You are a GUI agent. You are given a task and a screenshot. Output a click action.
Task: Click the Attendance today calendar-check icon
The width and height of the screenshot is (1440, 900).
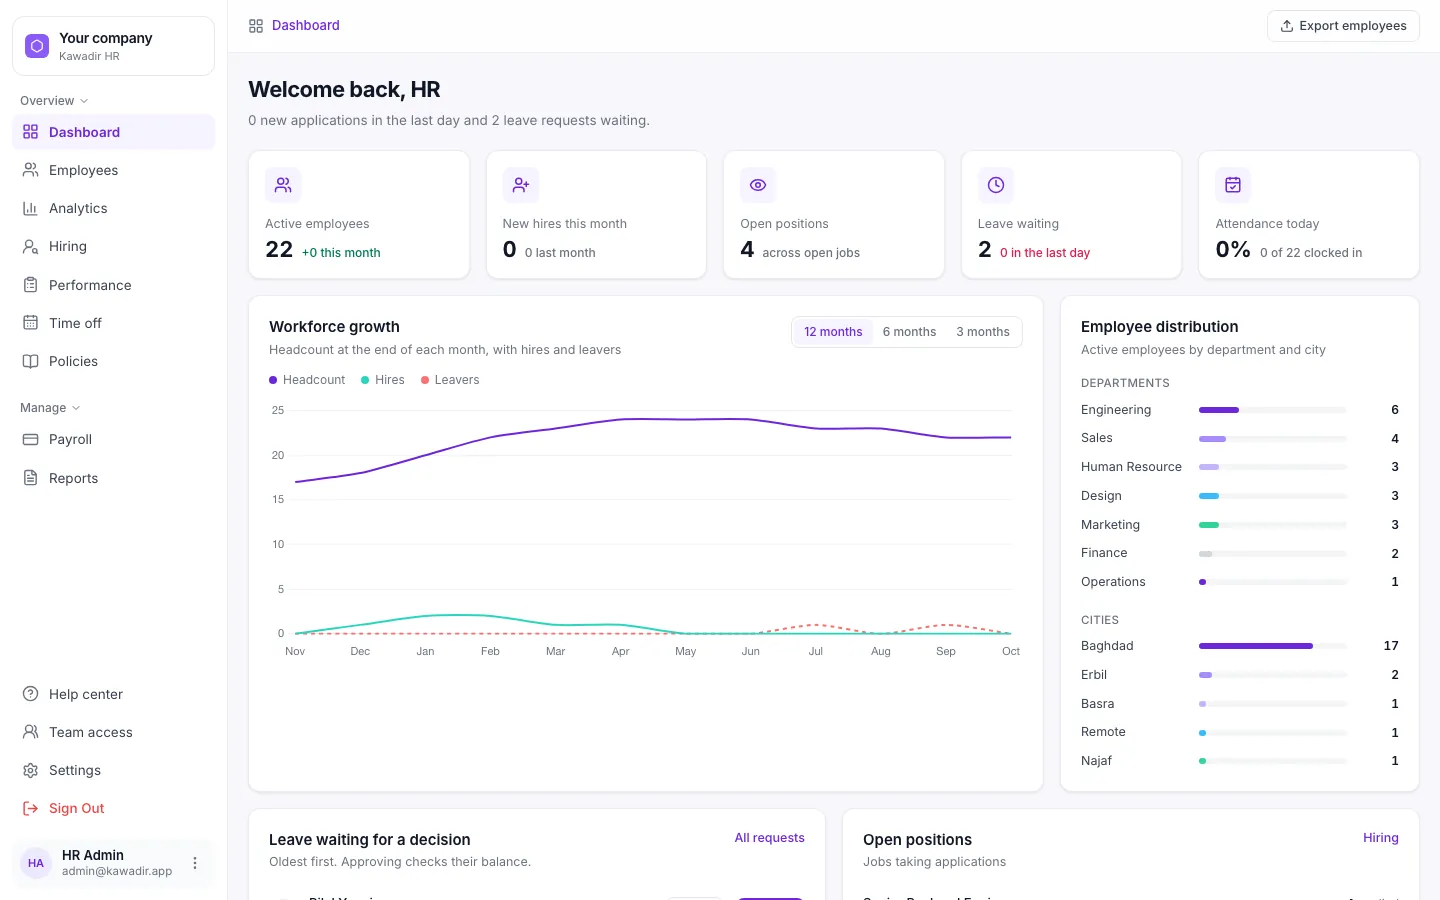coord(1233,185)
